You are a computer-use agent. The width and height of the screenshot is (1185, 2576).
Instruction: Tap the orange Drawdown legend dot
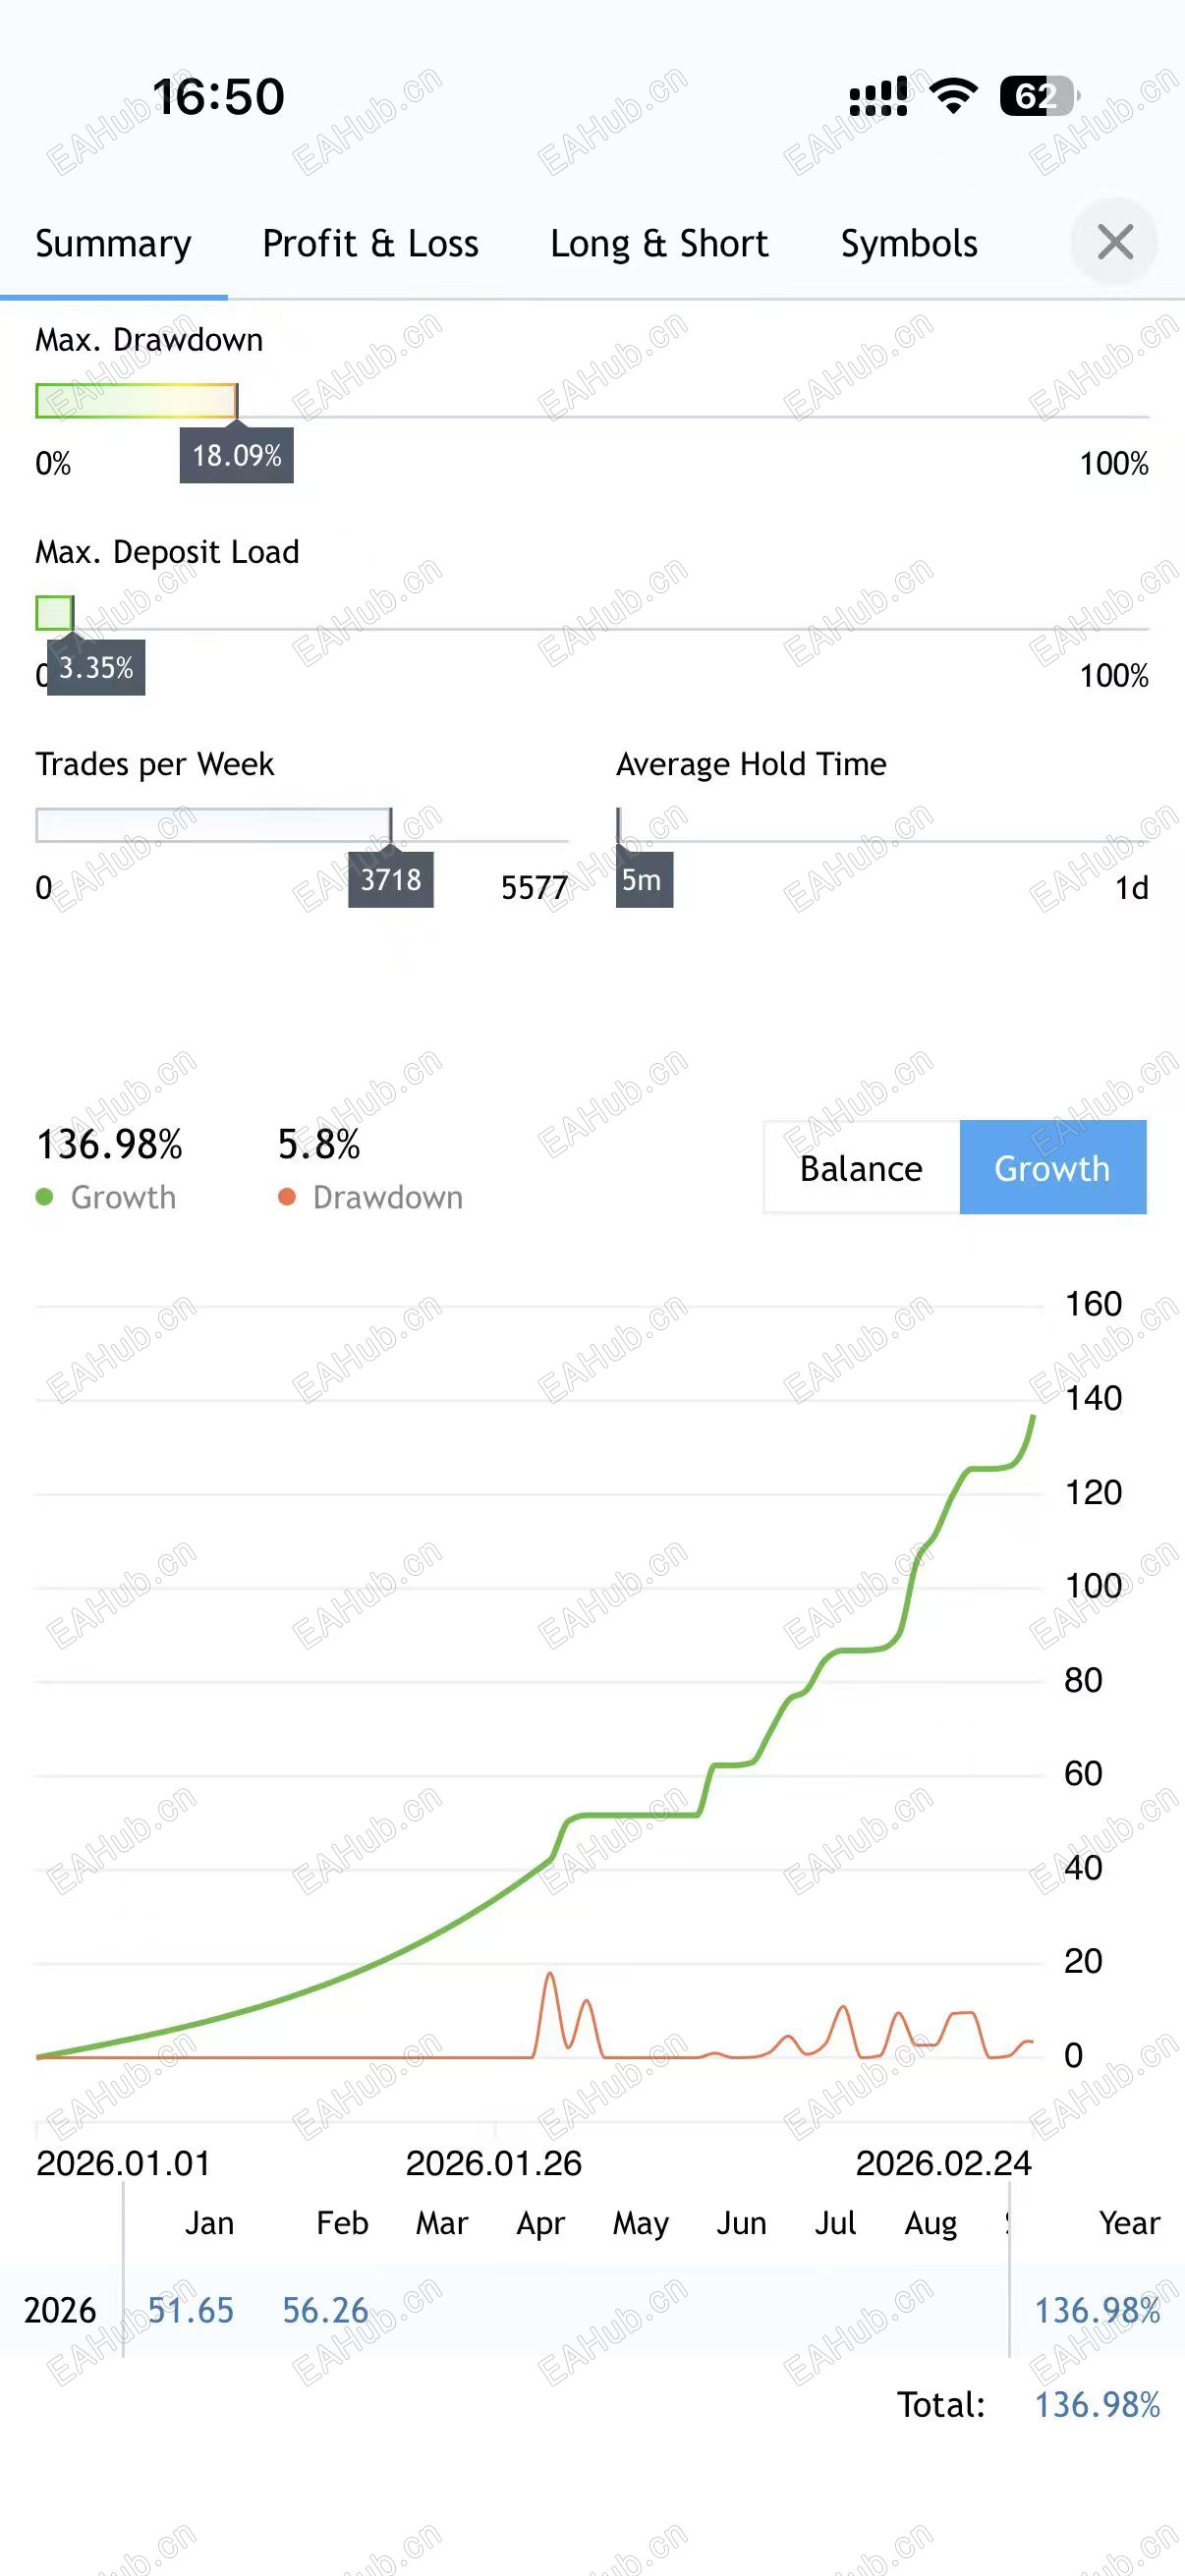pos(287,1197)
